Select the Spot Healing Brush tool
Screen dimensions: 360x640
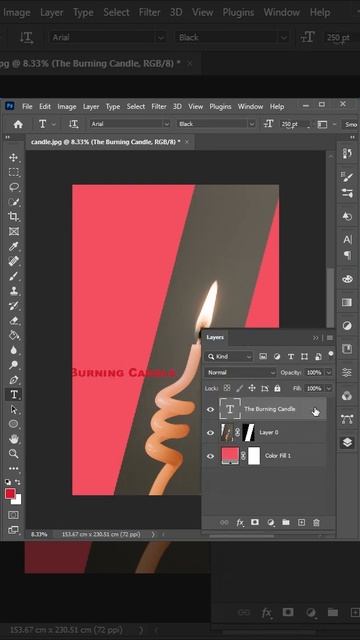pos(13,261)
